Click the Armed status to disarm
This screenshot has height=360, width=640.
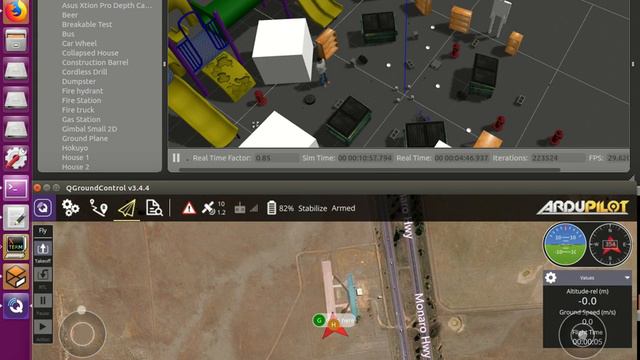tap(343, 208)
